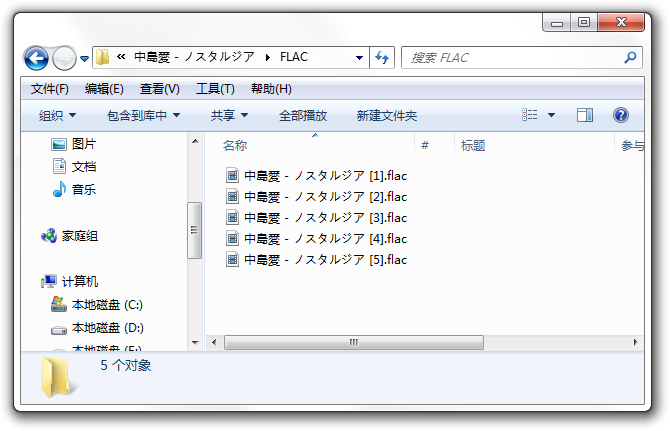Click the horizontal scrollbar thumb

354,342
